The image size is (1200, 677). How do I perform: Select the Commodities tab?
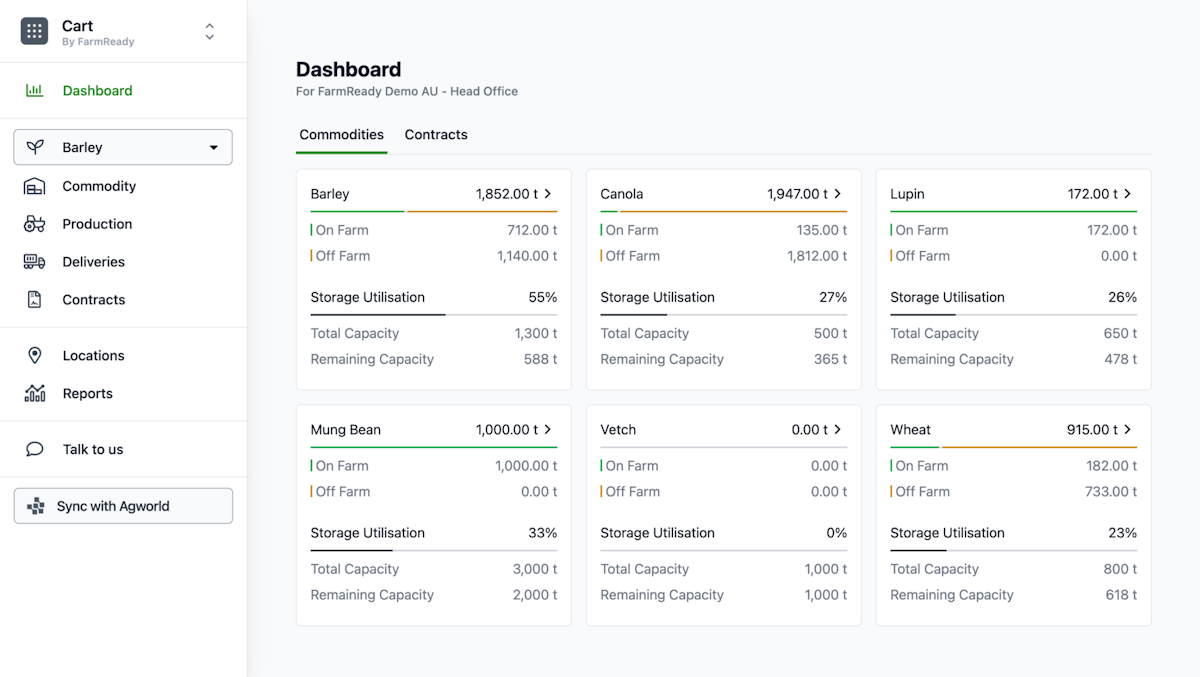pyautogui.click(x=341, y=135)
